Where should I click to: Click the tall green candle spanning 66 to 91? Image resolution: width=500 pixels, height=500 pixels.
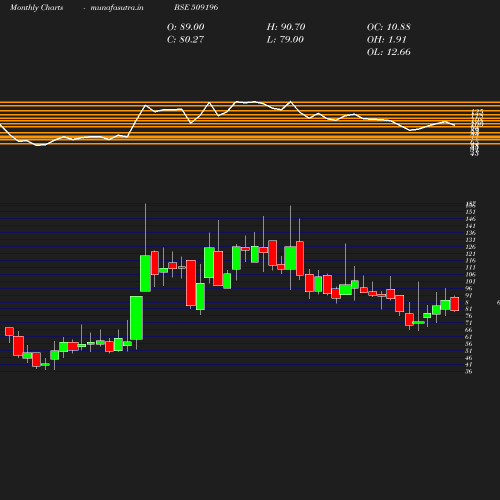pos(136,318)
